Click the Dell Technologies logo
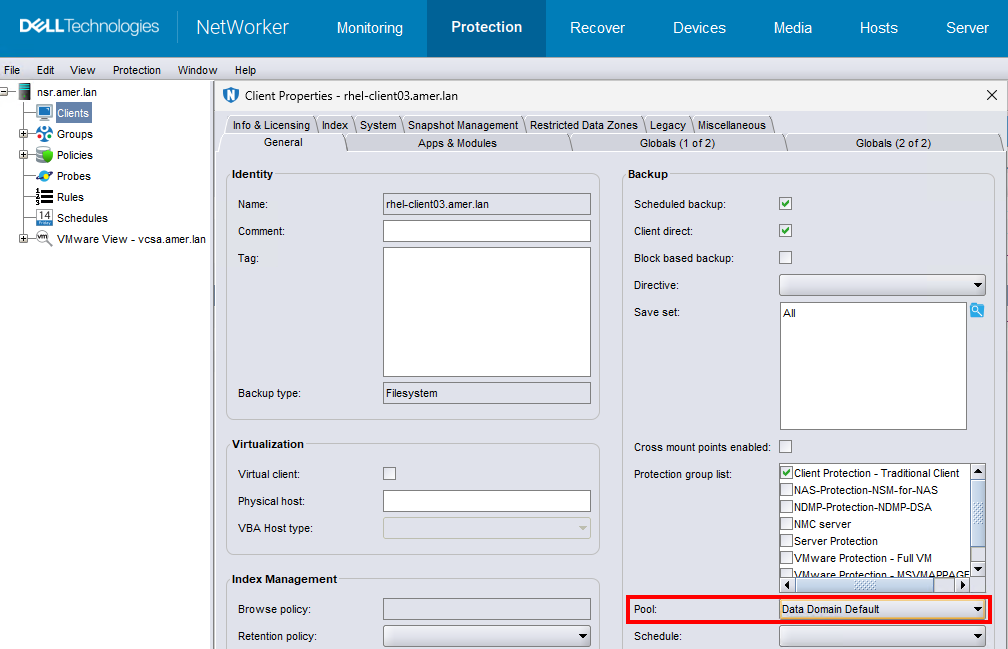This screenshot has height=649, width=1008. (89, 26)
